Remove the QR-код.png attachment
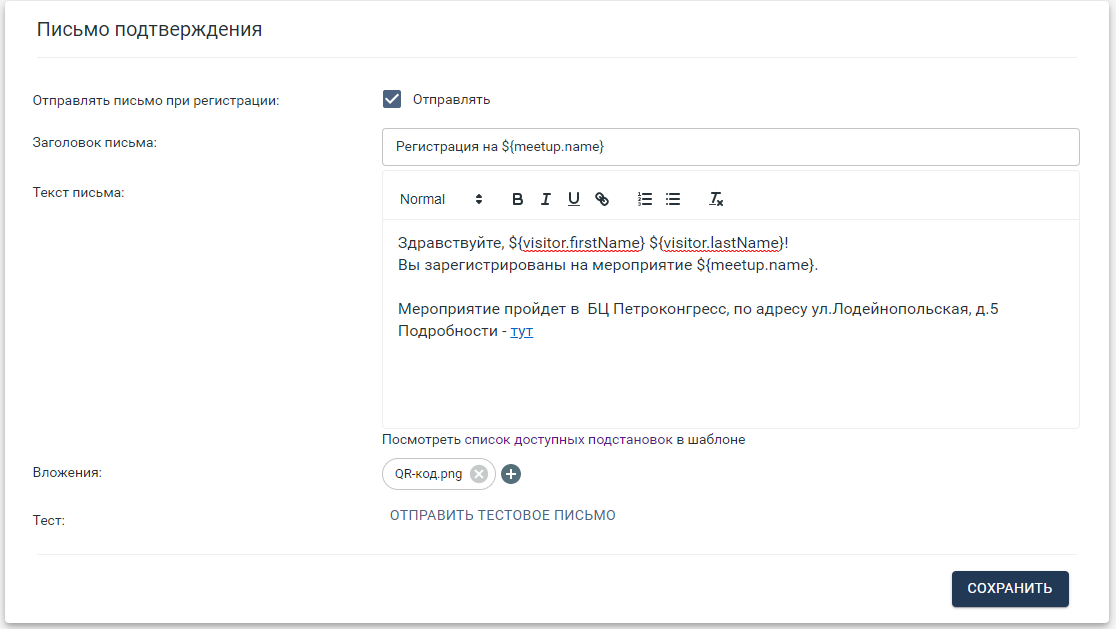The height and width of the screenshot is (629, 1116). click(x=479, y=474)
